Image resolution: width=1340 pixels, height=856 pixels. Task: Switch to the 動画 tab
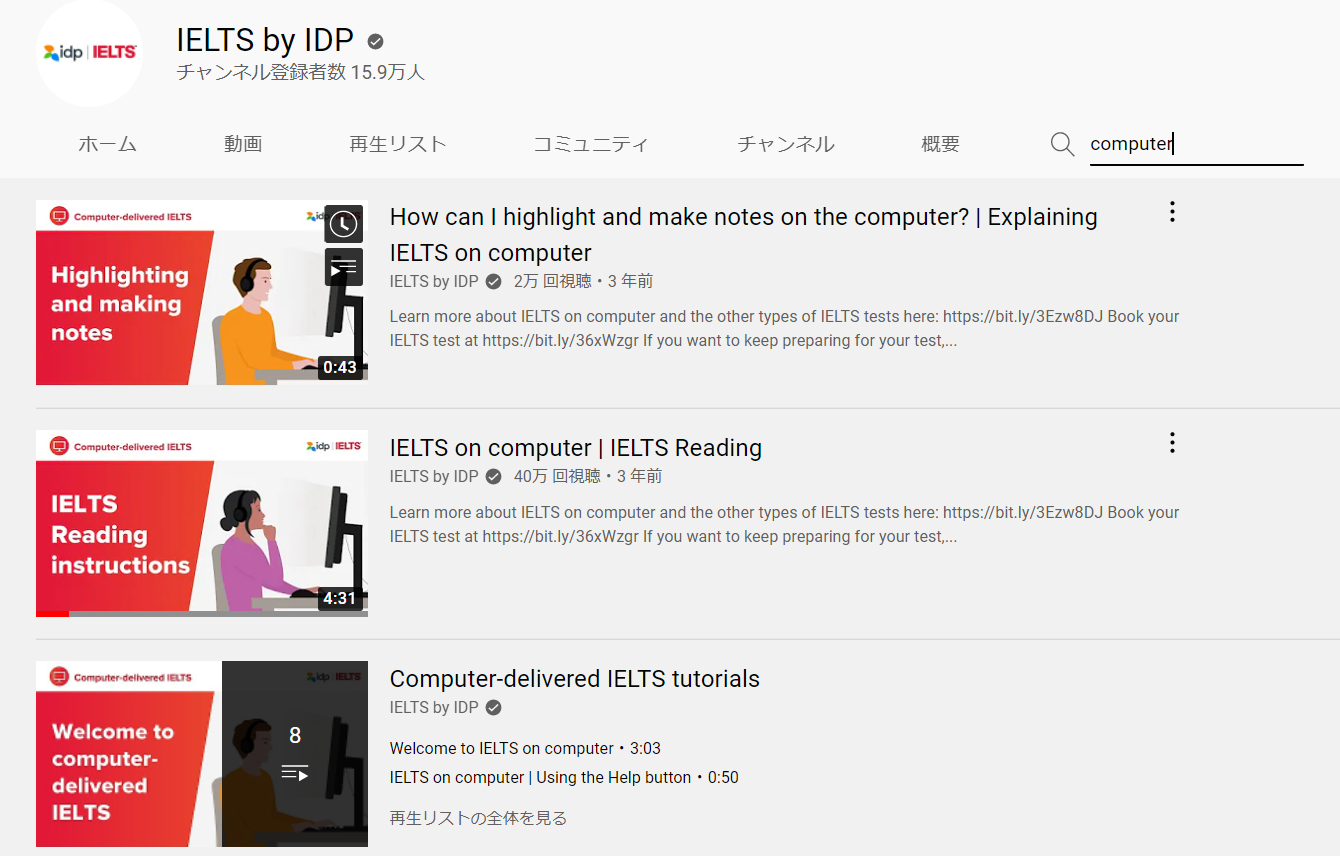tap(243, 144)
